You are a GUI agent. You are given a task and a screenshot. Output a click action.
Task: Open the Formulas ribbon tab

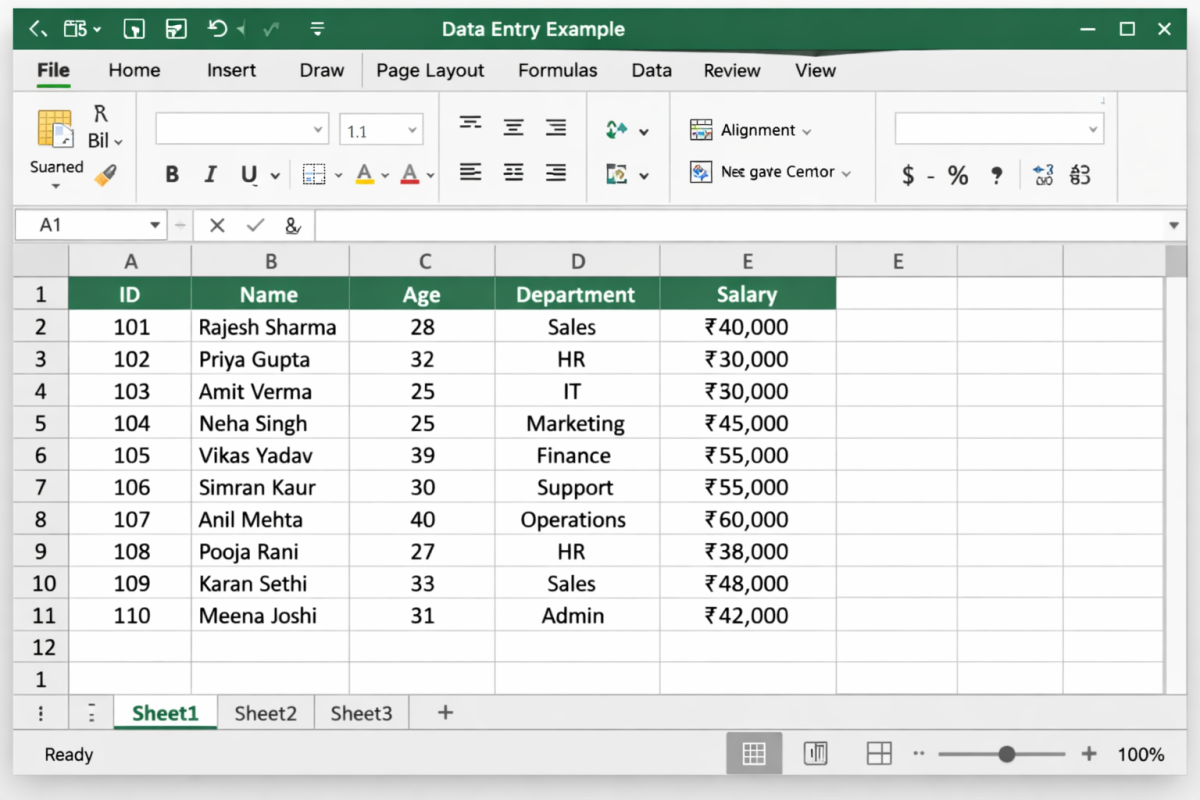coord(557,70)
